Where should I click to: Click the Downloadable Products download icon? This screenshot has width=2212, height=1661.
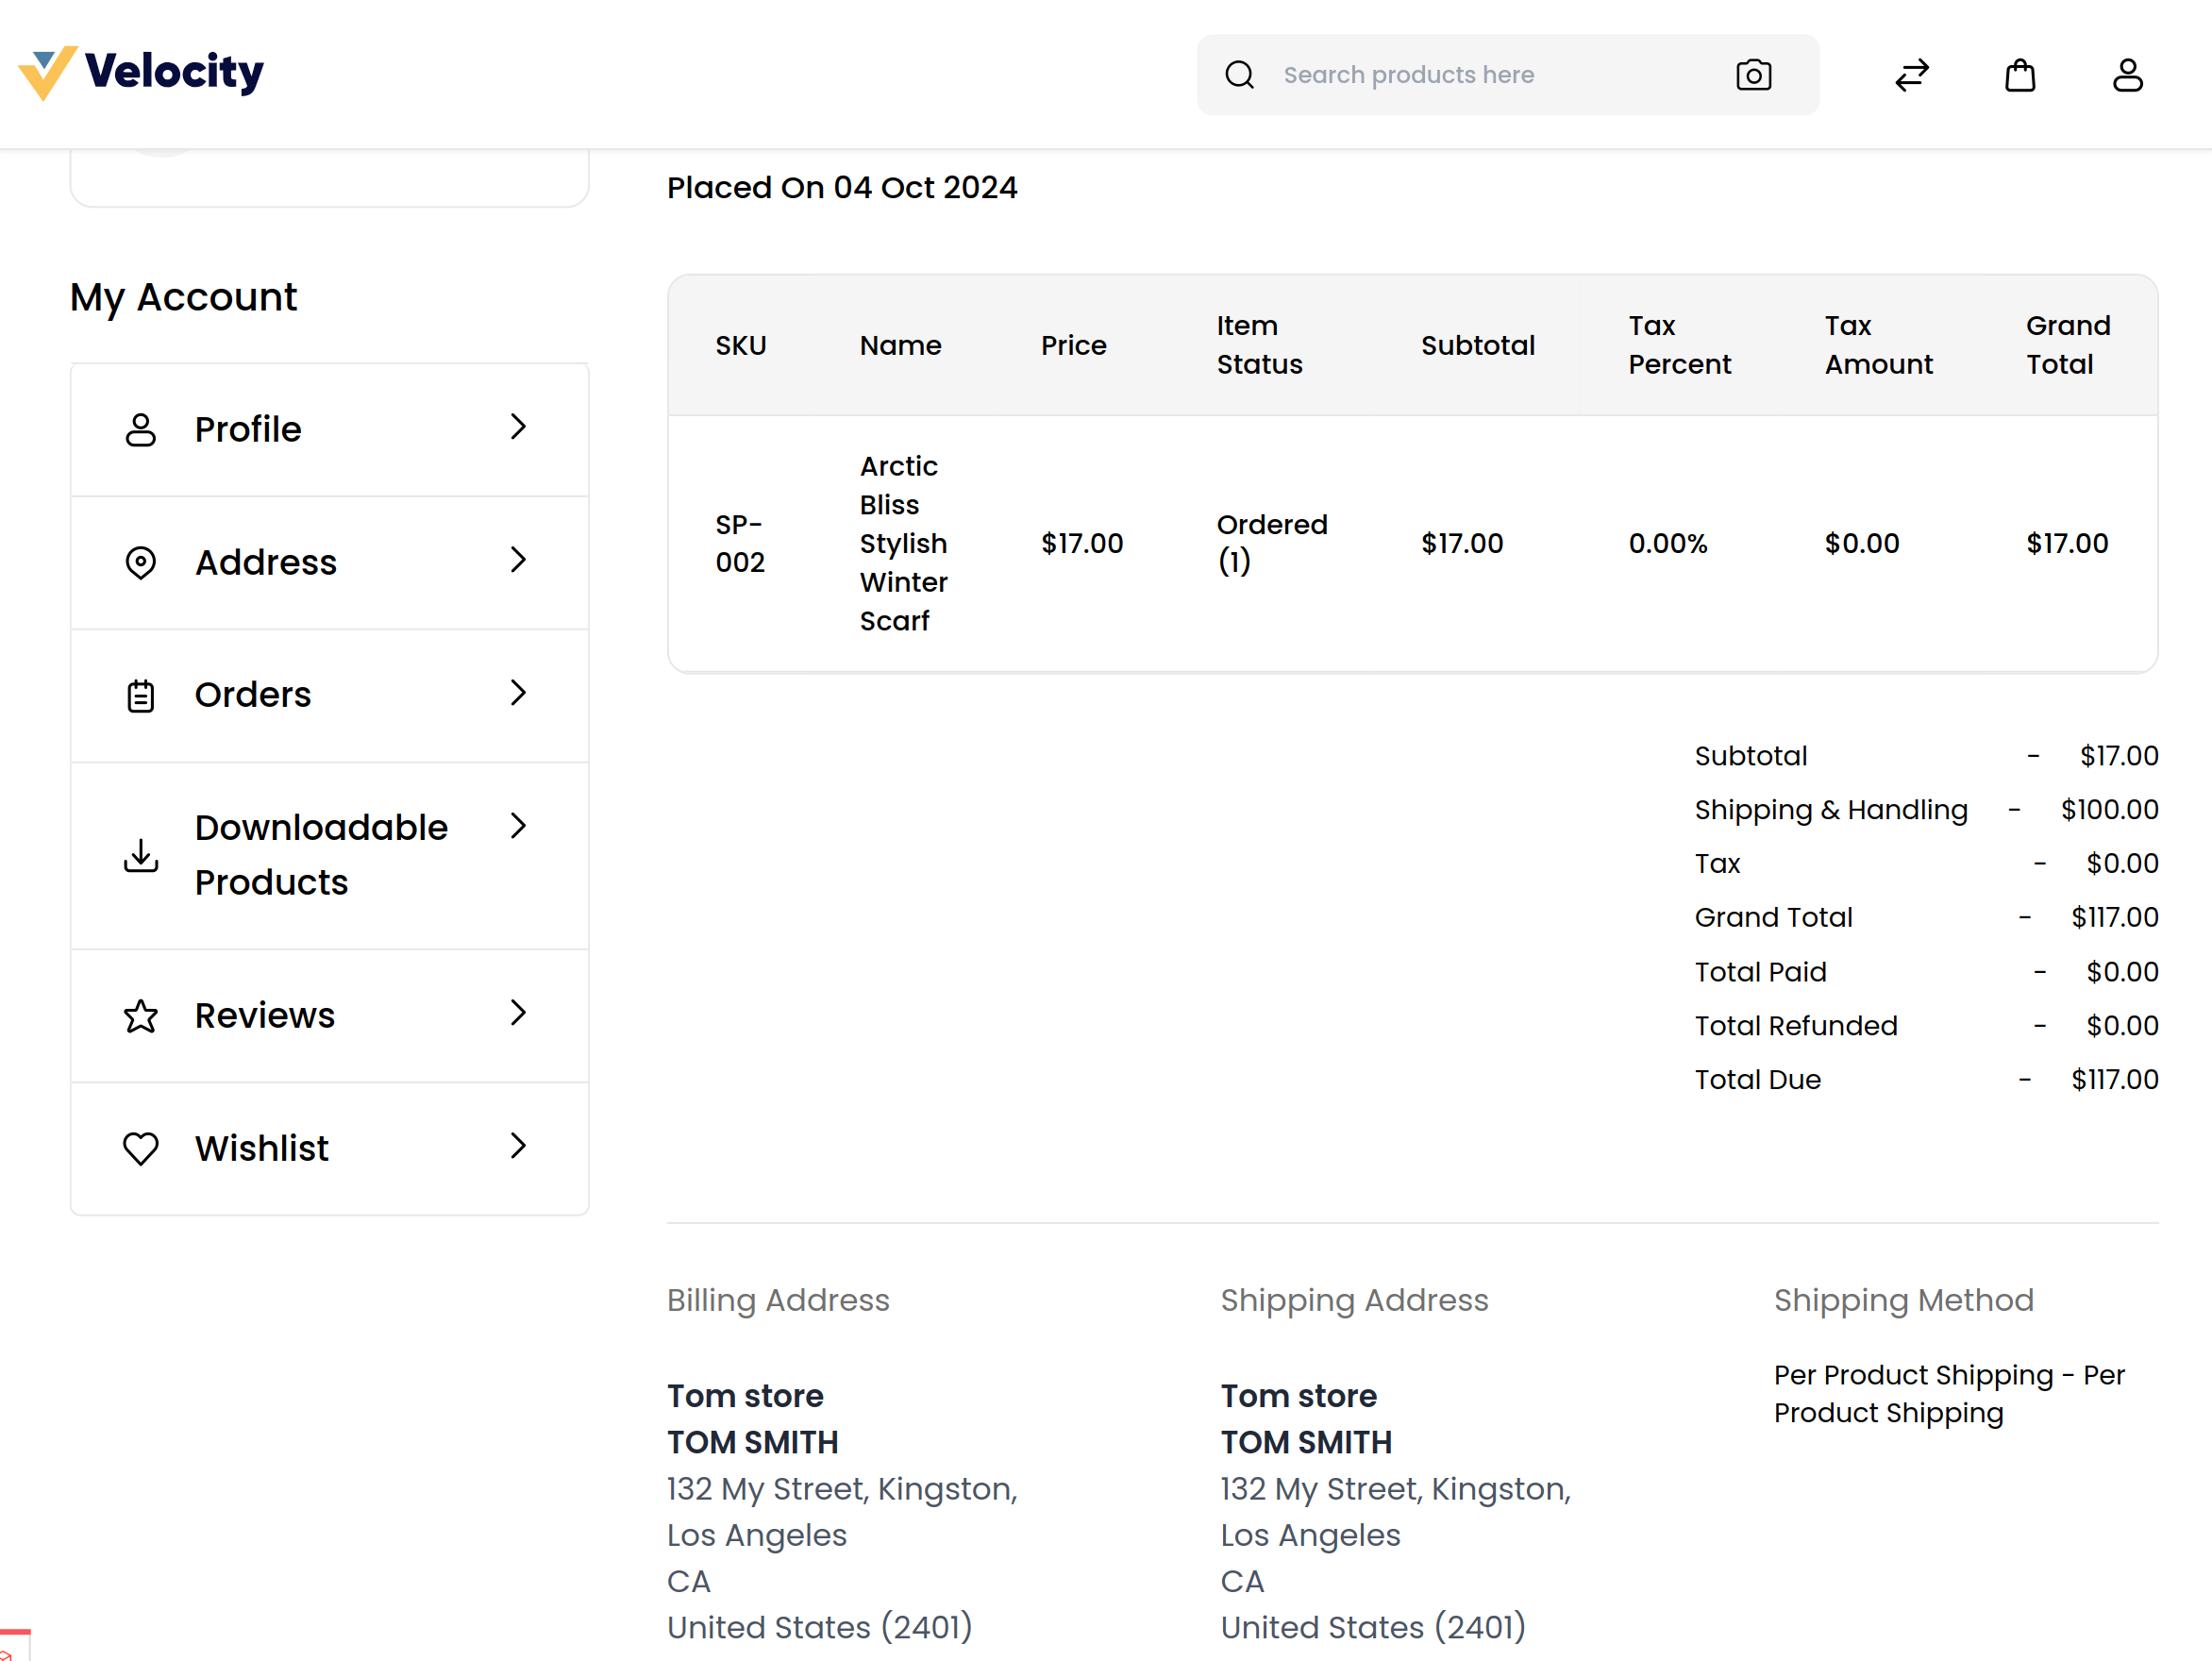tap(141, 855)
